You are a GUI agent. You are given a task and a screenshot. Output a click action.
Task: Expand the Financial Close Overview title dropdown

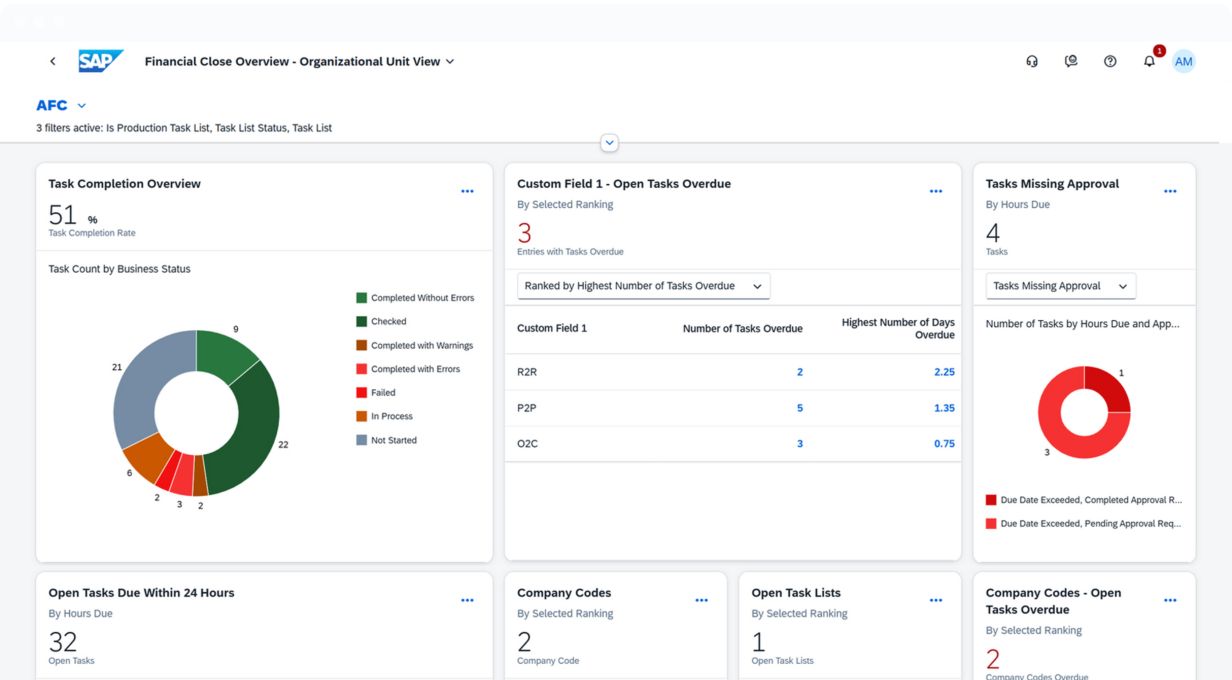450,62
